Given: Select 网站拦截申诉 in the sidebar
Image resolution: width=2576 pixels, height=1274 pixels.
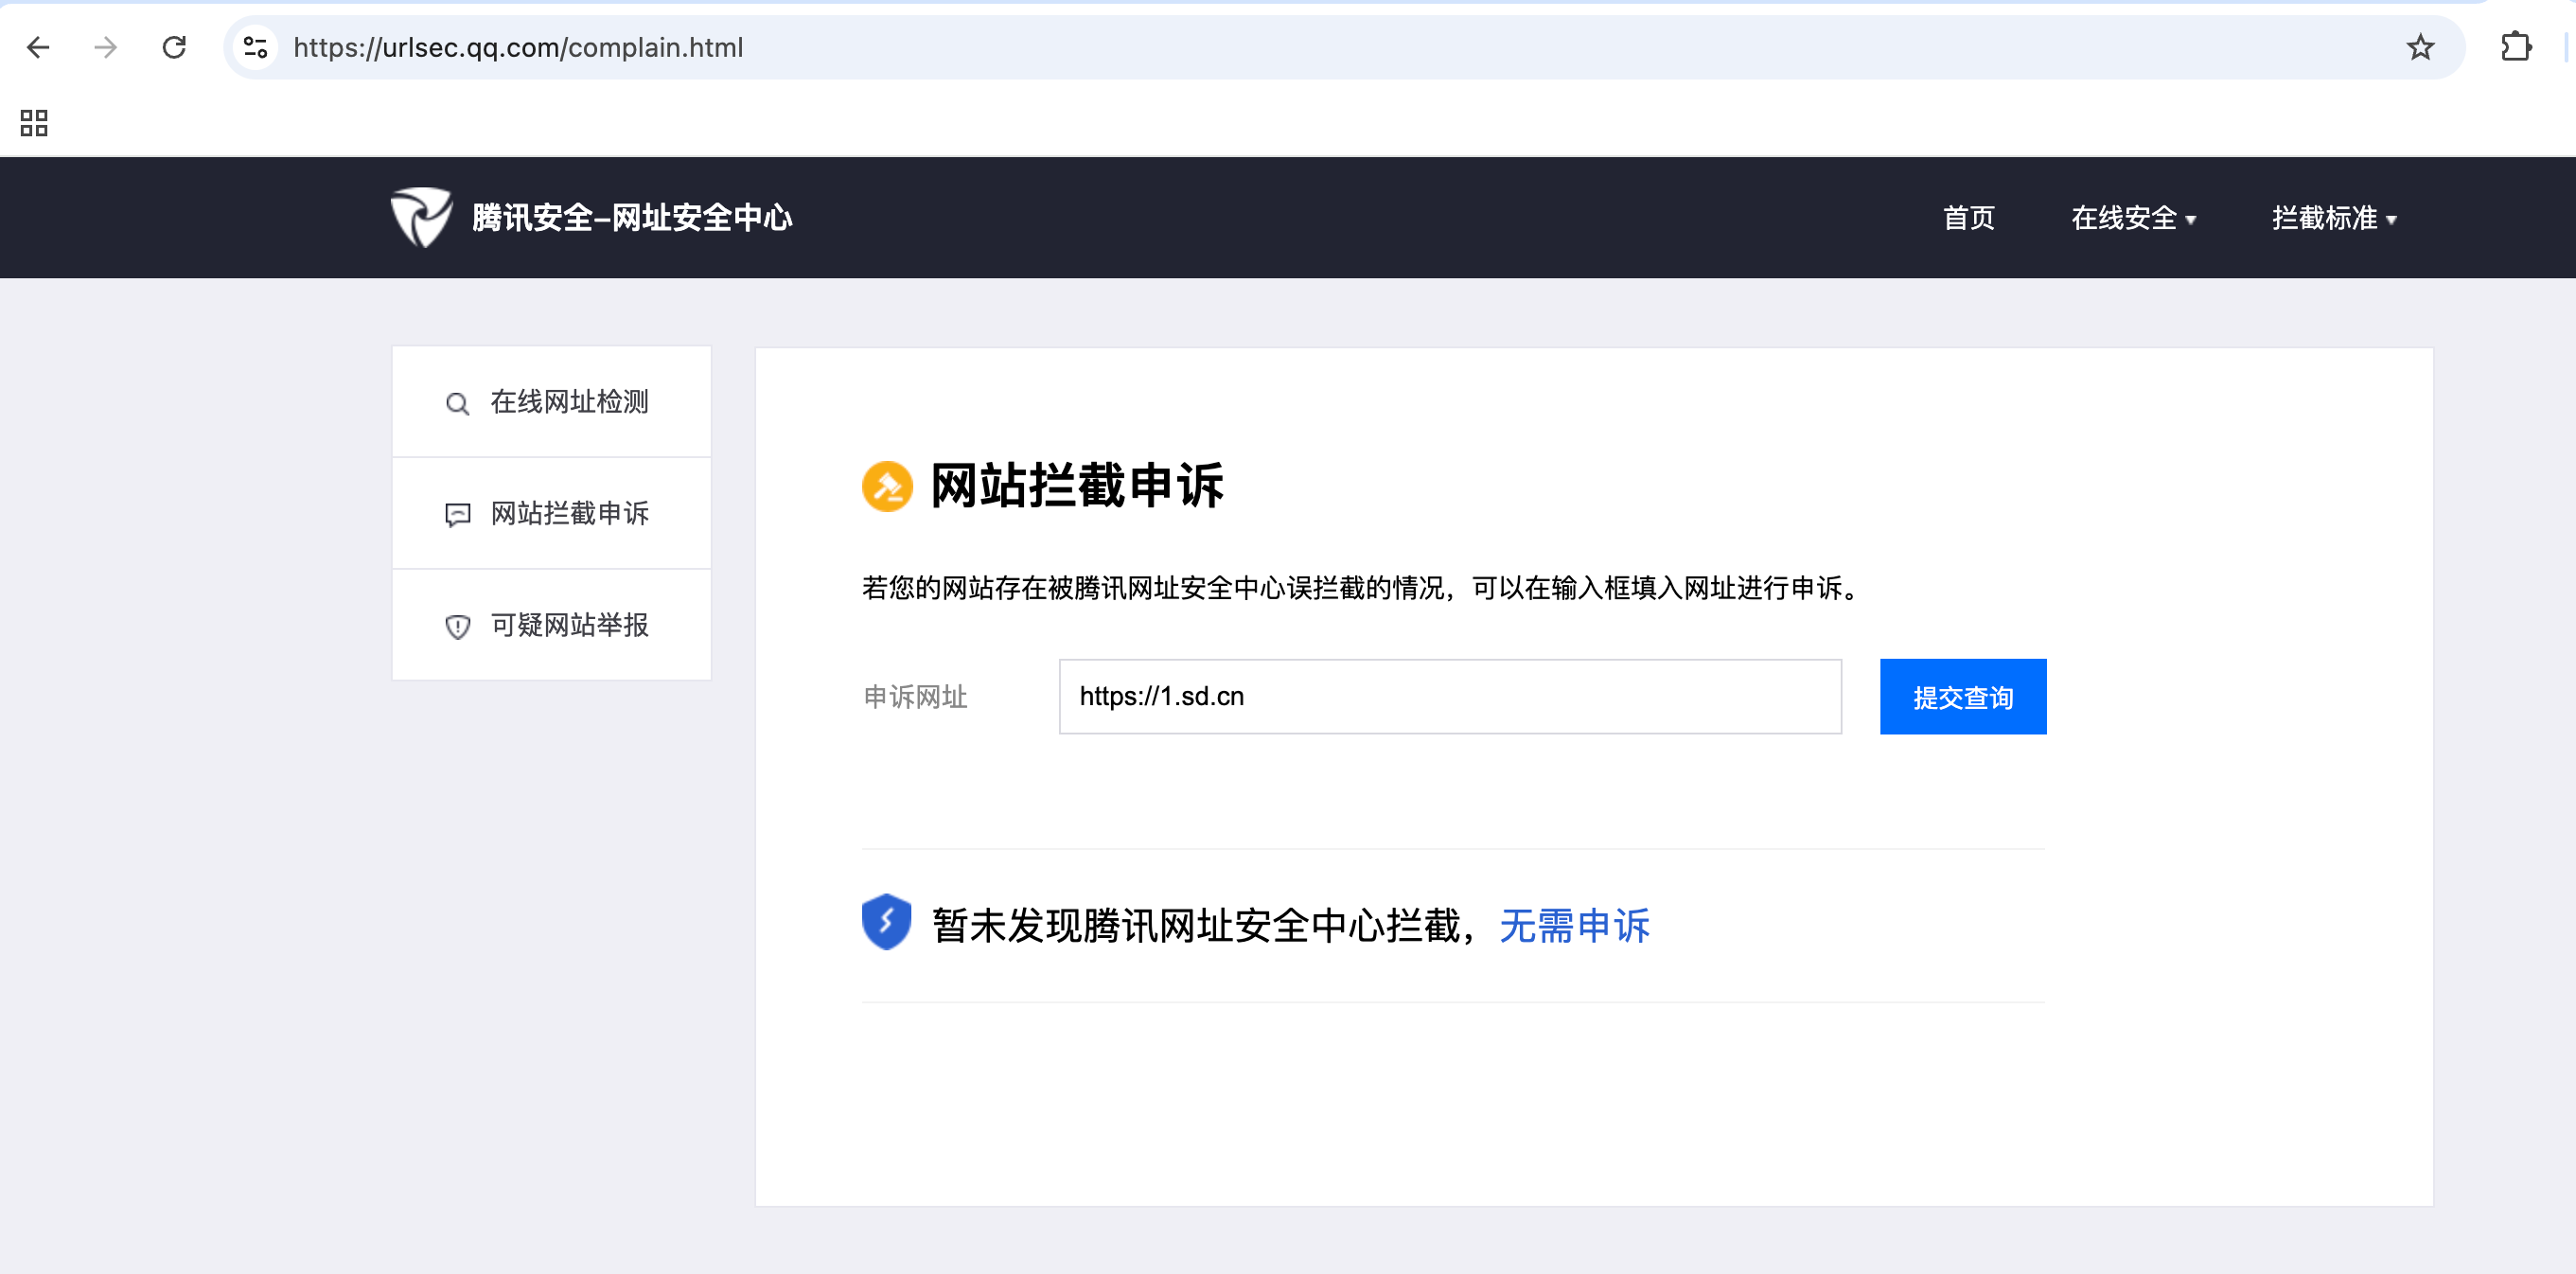Looking at the screenshot, I should click(568, 514).
